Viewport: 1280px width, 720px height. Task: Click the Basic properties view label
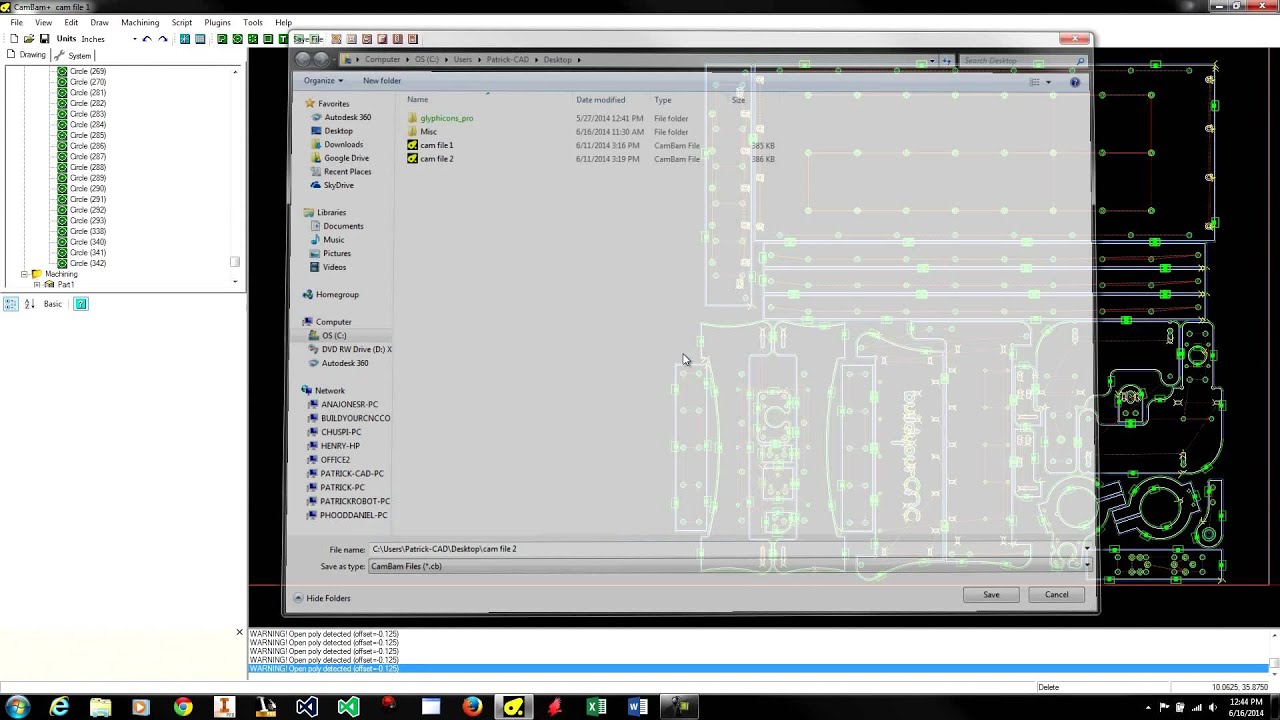(x=52, y=304)
